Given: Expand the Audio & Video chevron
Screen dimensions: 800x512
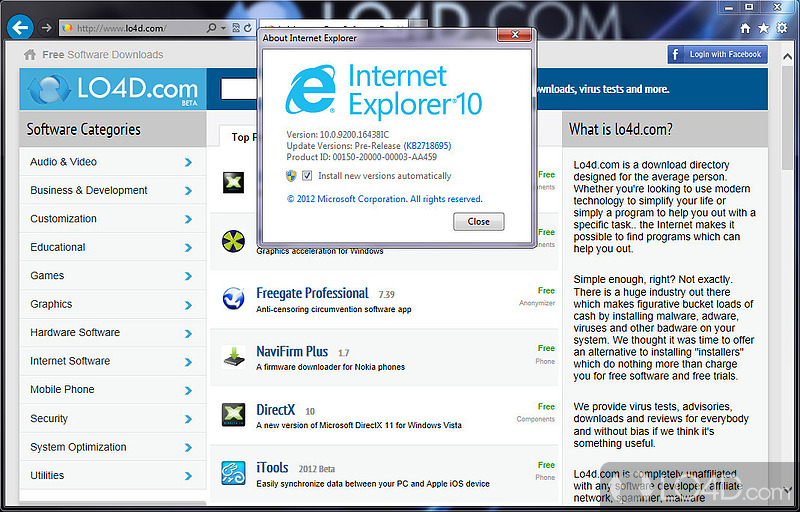Looking at the screenshot, I should click(x=188, y=162).
